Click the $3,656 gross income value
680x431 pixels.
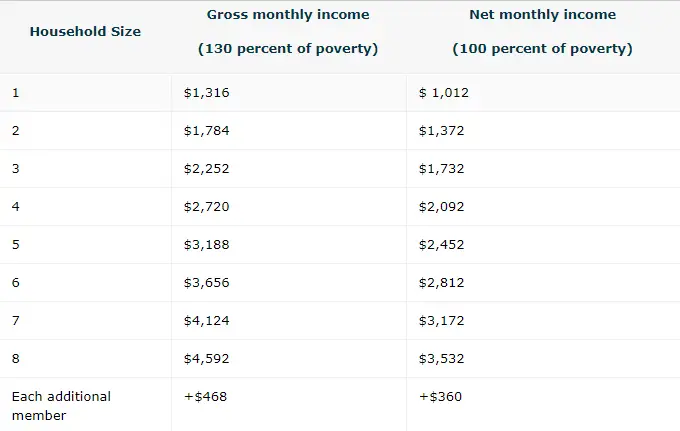point(207,283)
